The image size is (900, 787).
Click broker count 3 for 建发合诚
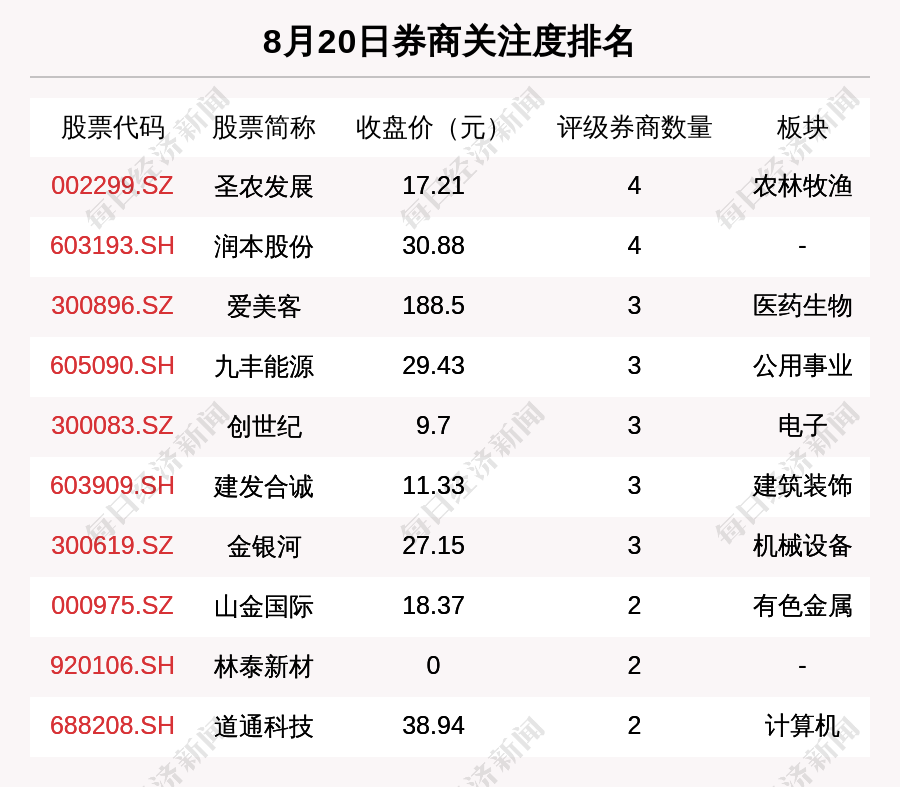(x=634, y=486)
